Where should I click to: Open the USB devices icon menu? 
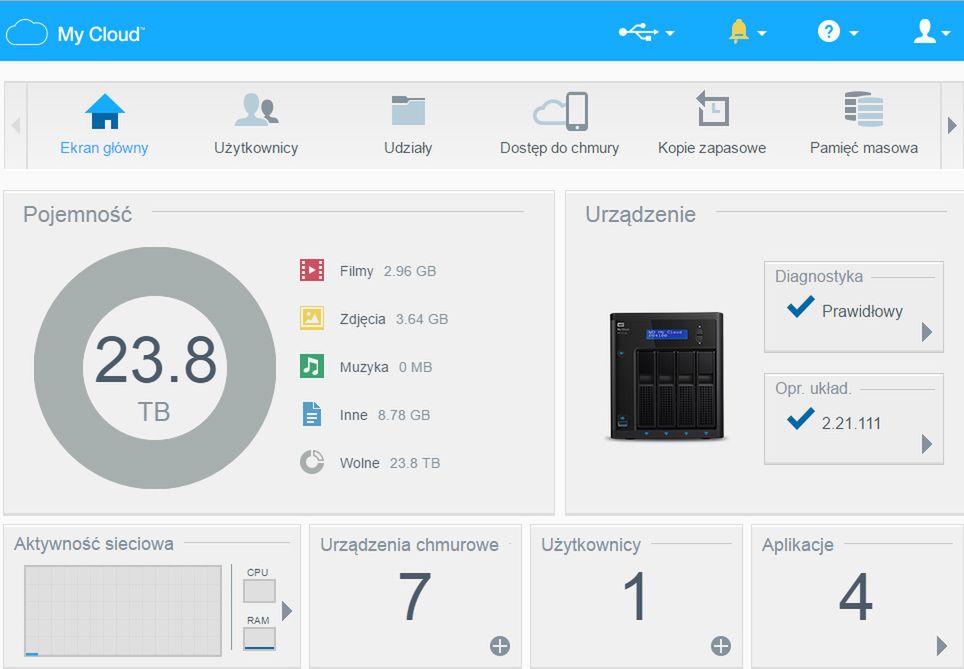638,32
